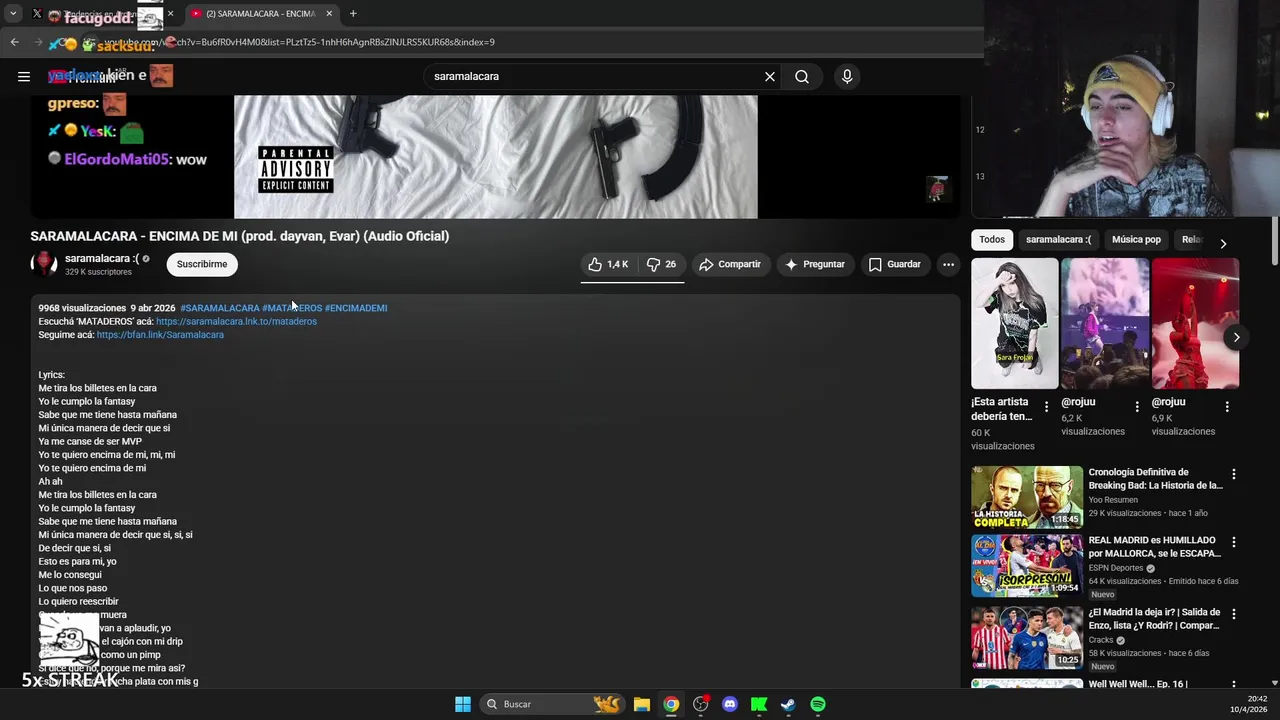This screenshot has height=720, width=1280.
Task: Open Google Chrome taskbar icon
Action: point(671,704)
